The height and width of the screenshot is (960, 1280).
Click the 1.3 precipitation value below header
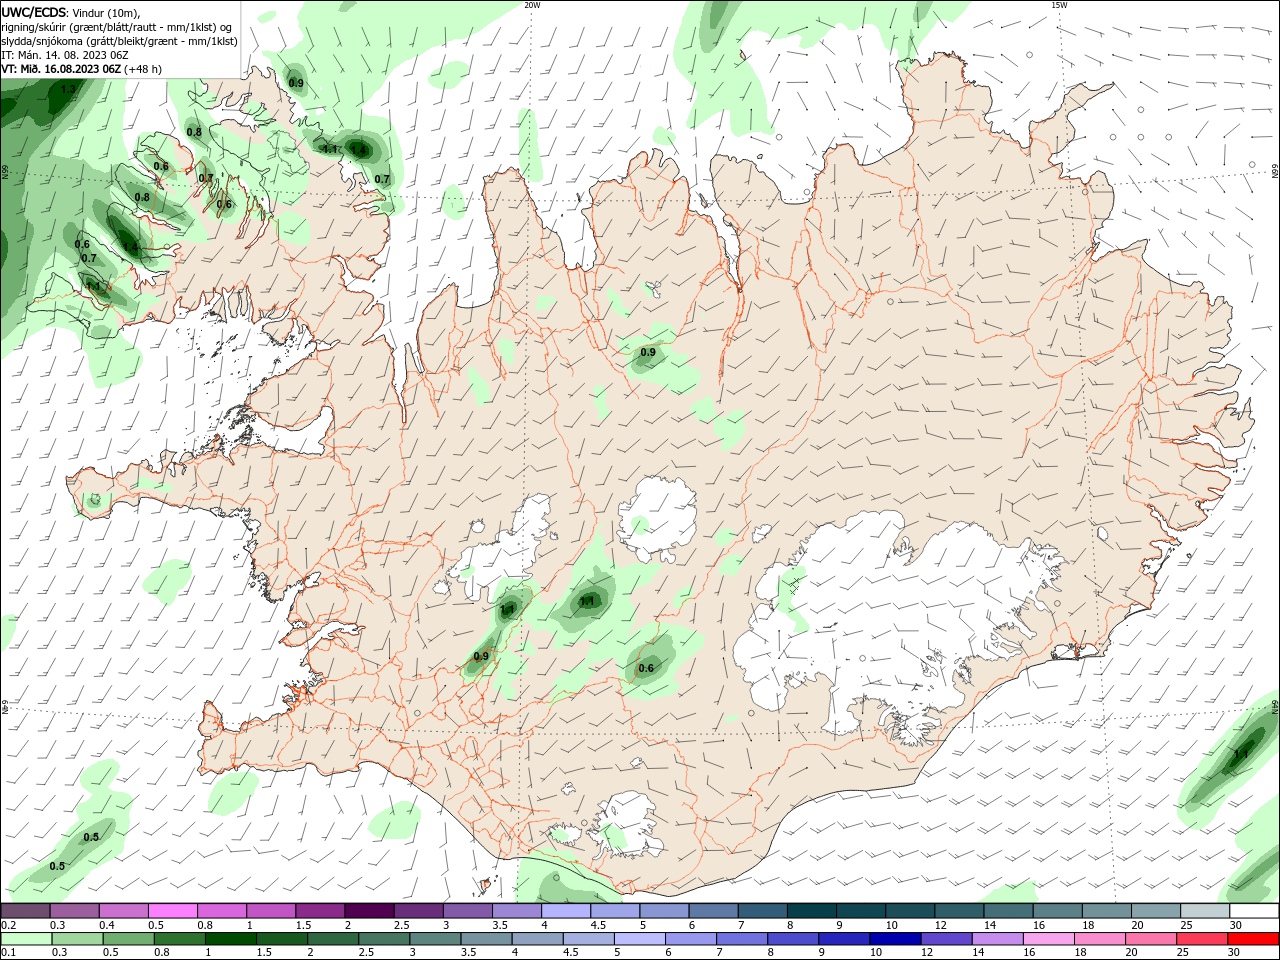pyautogui.click(x=68, y=90)
